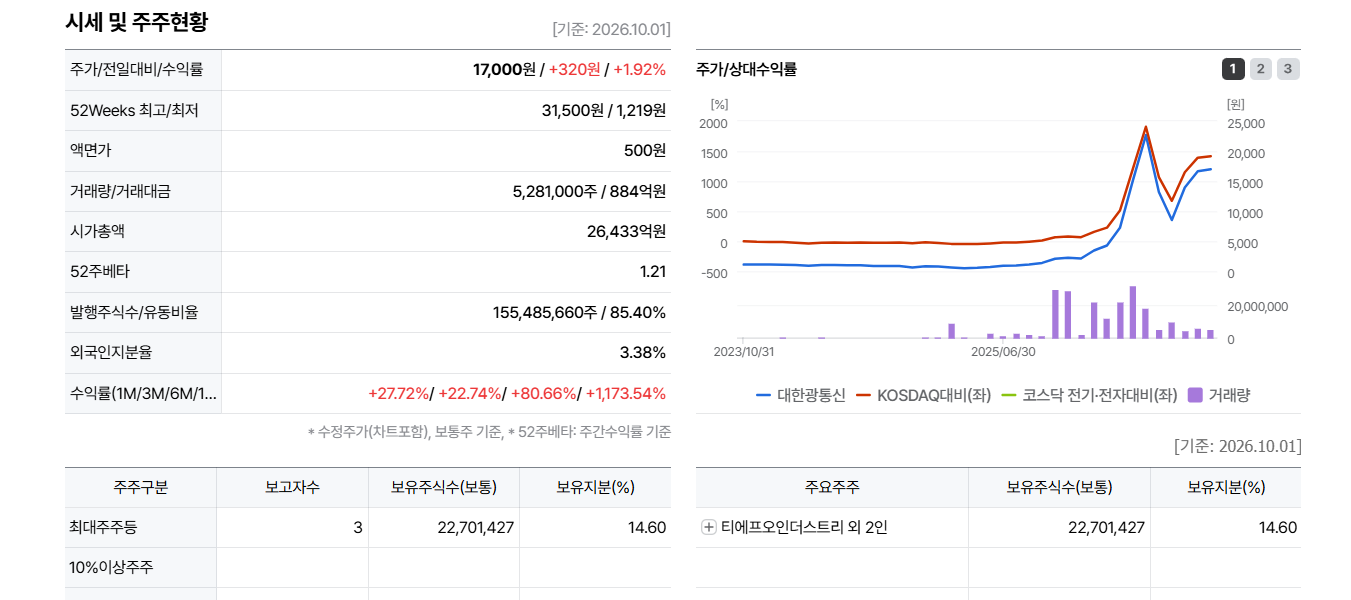Click the 1.21 beta value
This screenshot has height=600, width=1351.
coord(653,271)
